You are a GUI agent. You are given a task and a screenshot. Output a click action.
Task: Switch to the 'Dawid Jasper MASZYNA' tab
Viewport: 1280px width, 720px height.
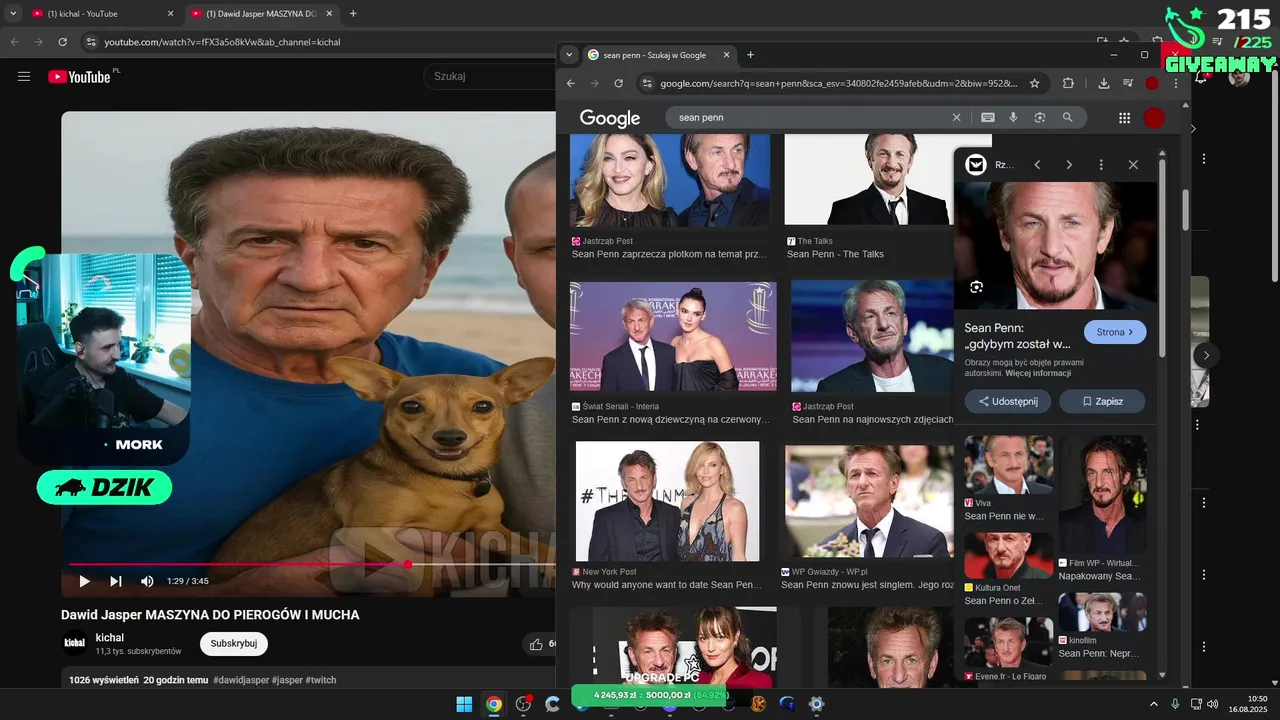coord(262,14)
